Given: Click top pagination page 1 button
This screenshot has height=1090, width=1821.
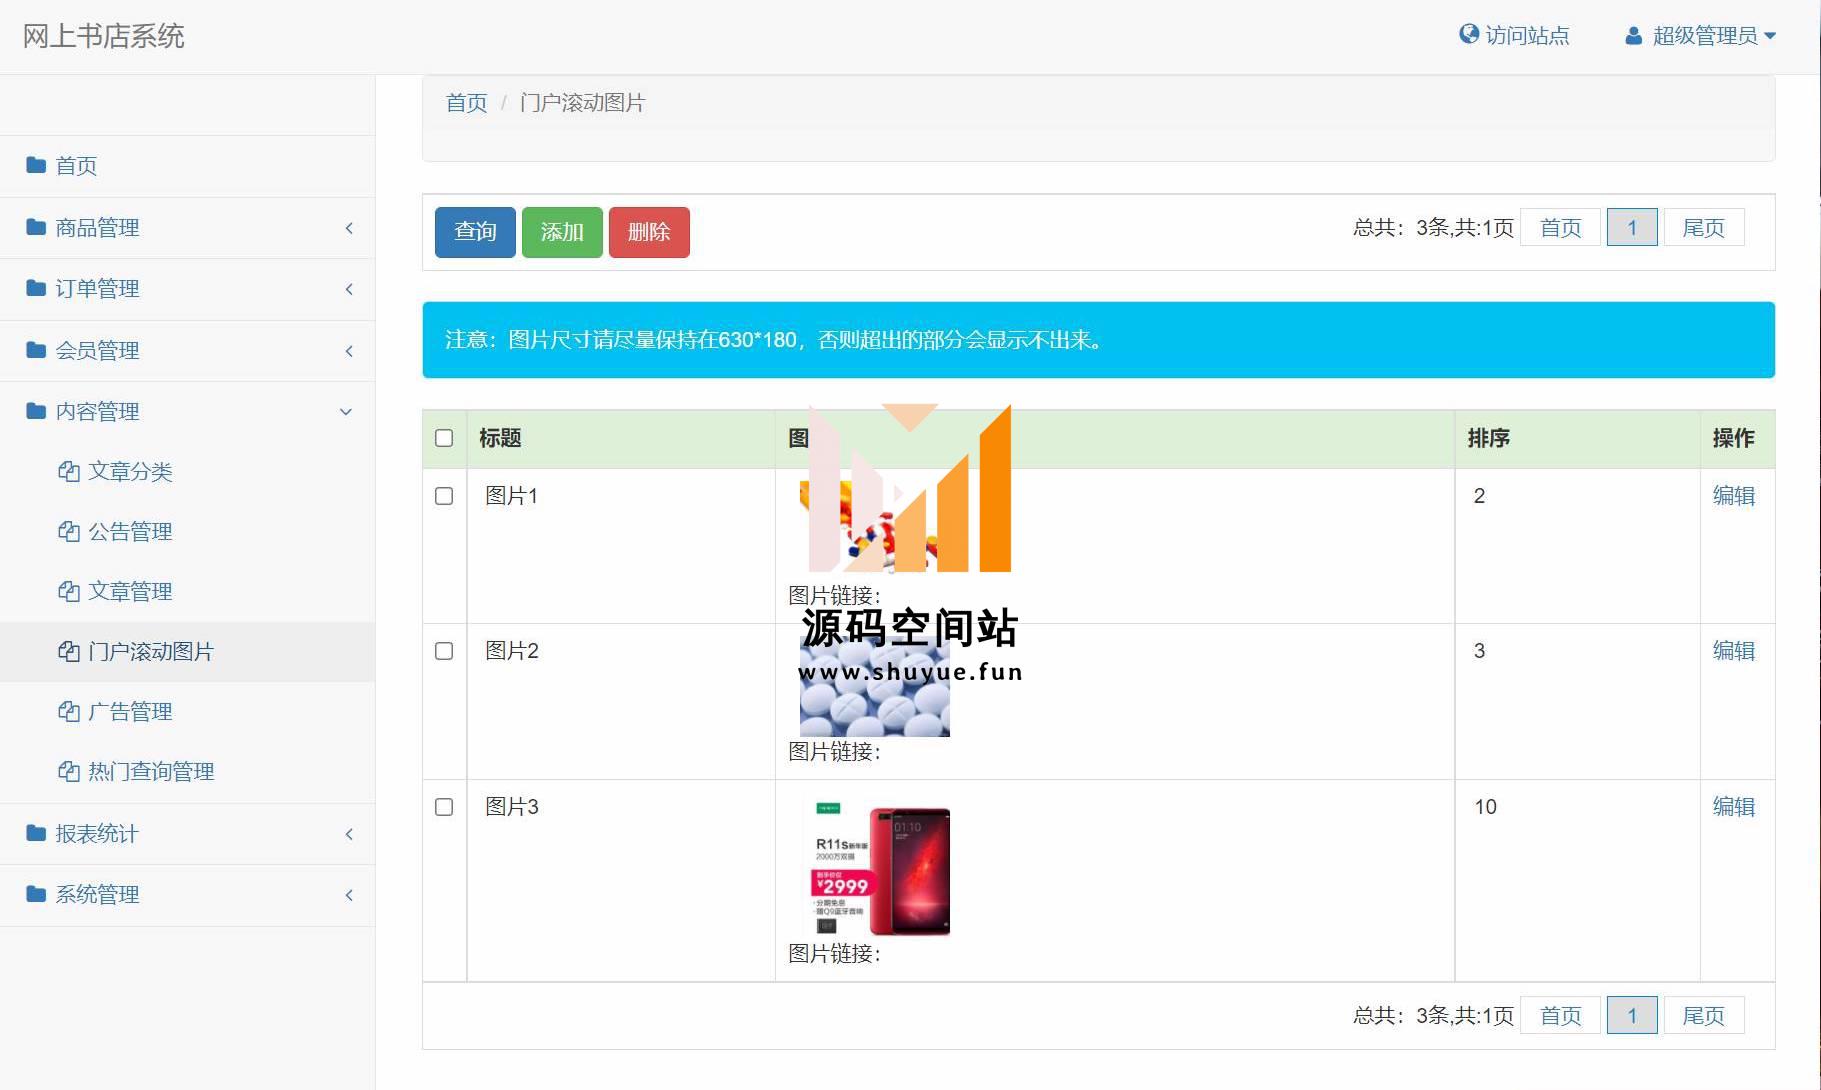Looking at the screenshot, I should point(1632,228).
